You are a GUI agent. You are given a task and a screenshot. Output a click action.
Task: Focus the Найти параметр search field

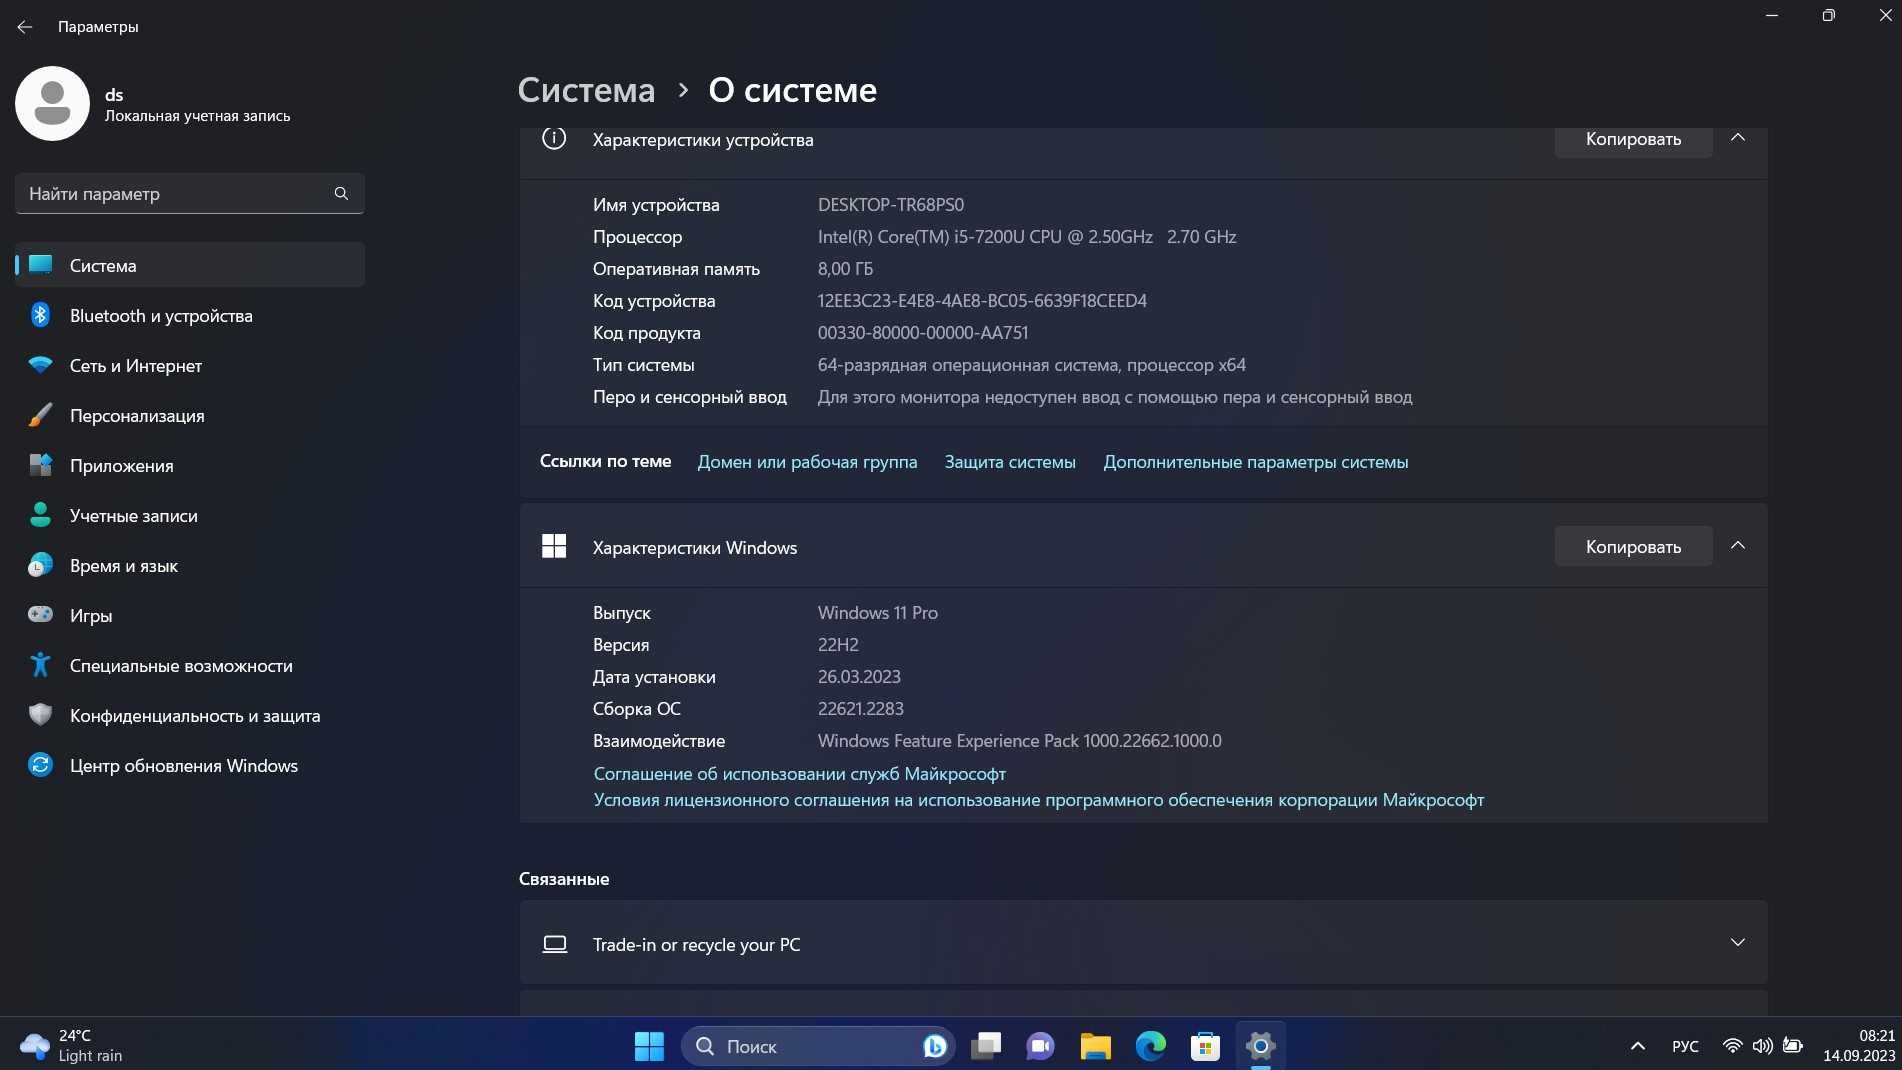click(x=190, y=193)
